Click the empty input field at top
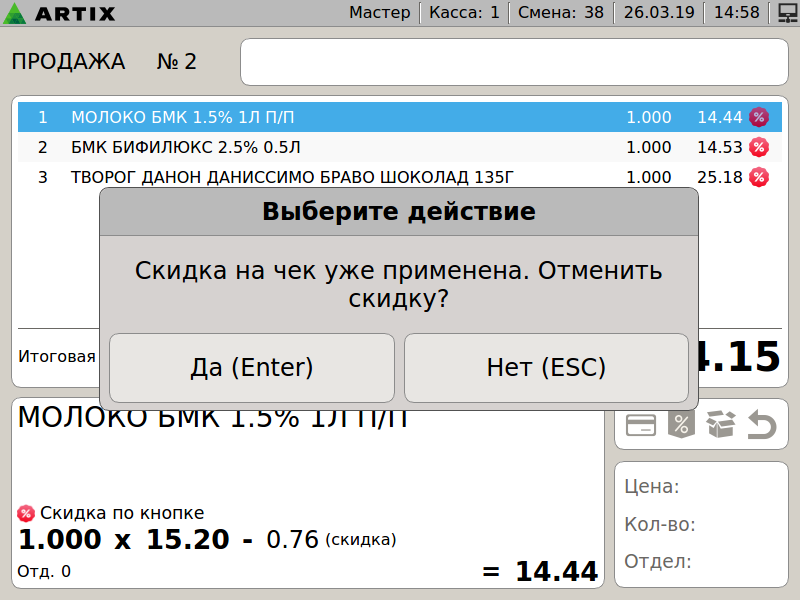 514,62
